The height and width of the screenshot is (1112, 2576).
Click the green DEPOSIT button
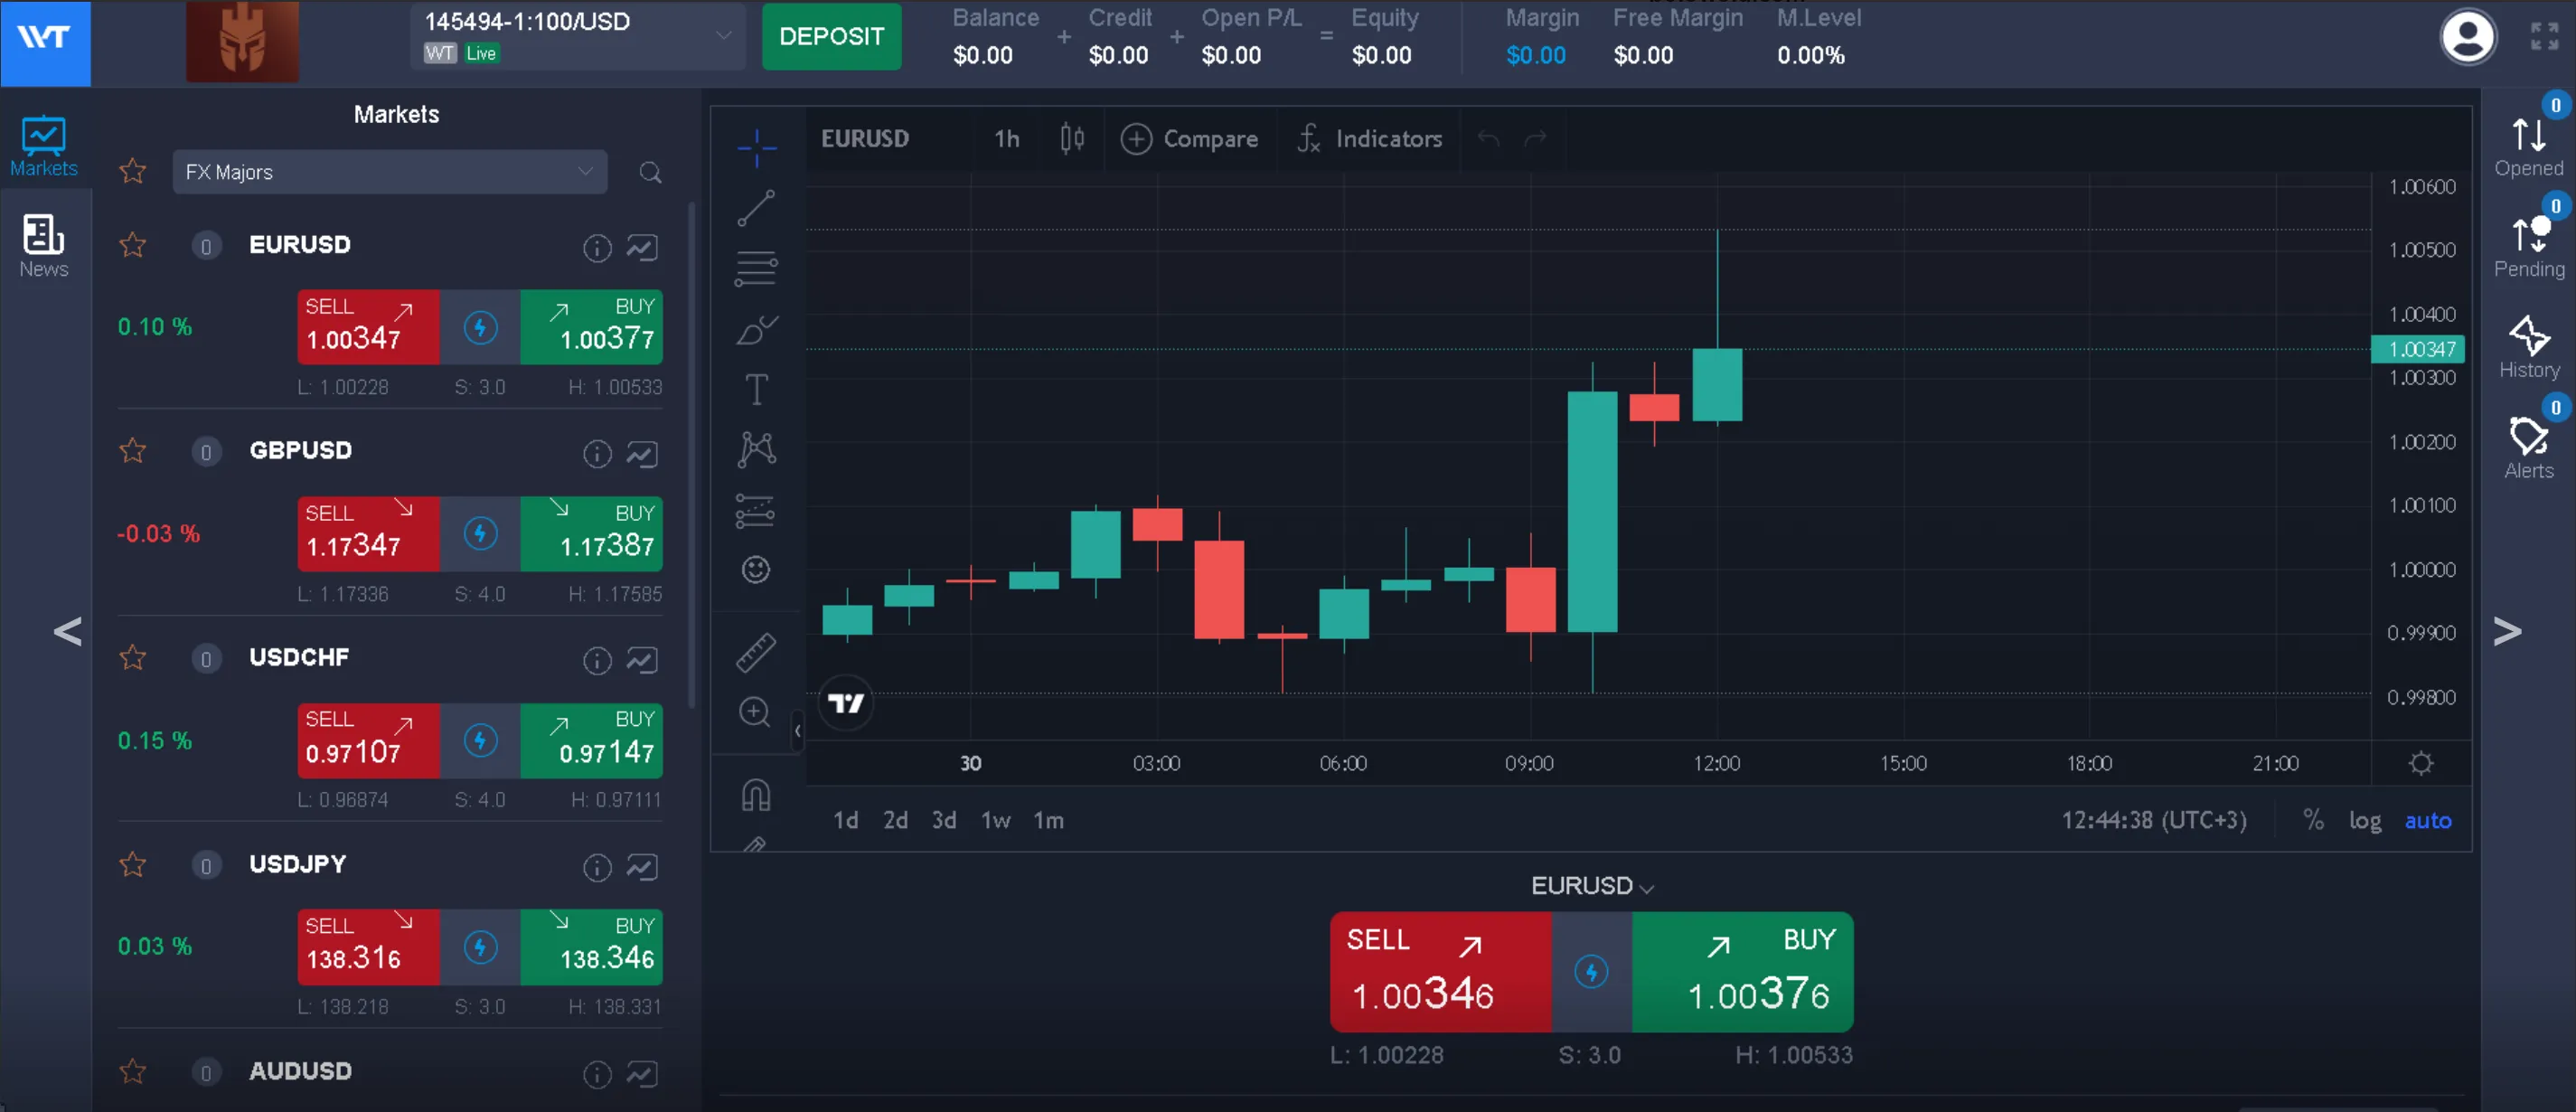point(831,37)
